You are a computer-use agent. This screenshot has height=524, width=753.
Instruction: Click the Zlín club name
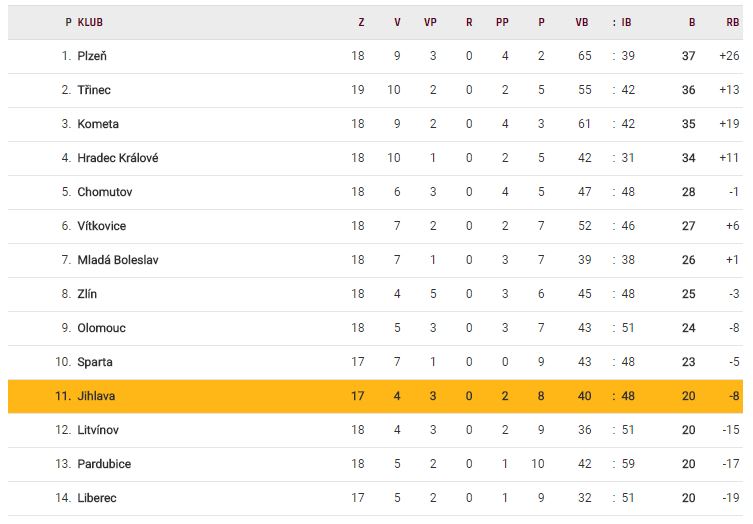pos(87,294)
